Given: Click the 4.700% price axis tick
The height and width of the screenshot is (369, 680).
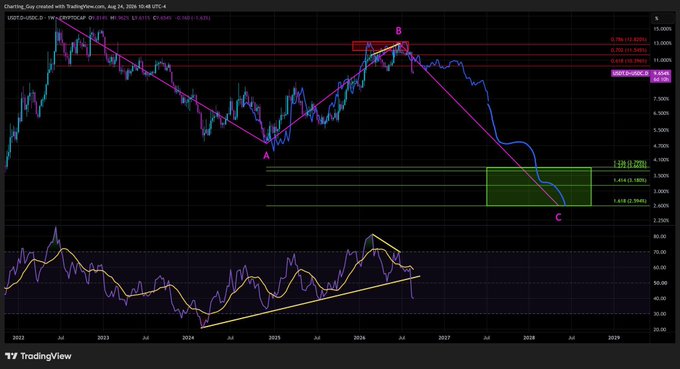Looking at the screenshot, I should click(x=662, y=146).
